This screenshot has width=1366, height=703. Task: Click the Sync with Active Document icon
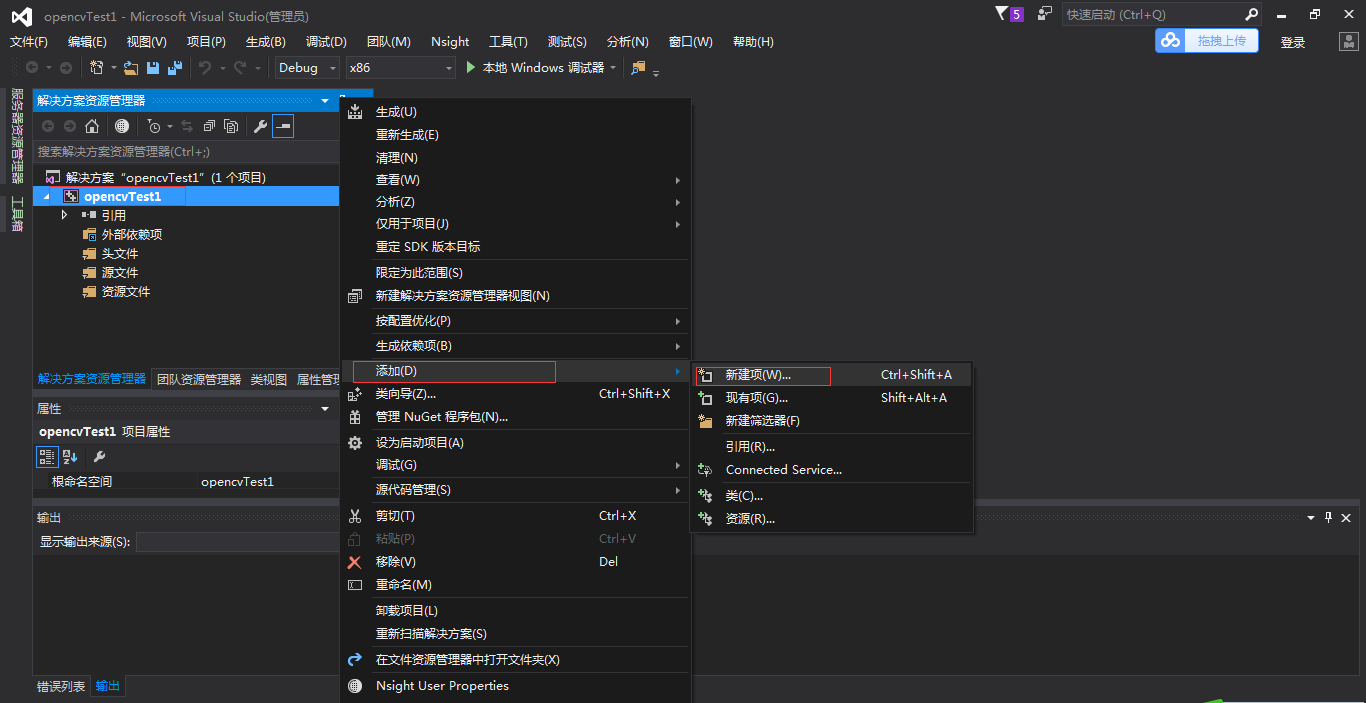pyautogui.click(x=188, y=126)
